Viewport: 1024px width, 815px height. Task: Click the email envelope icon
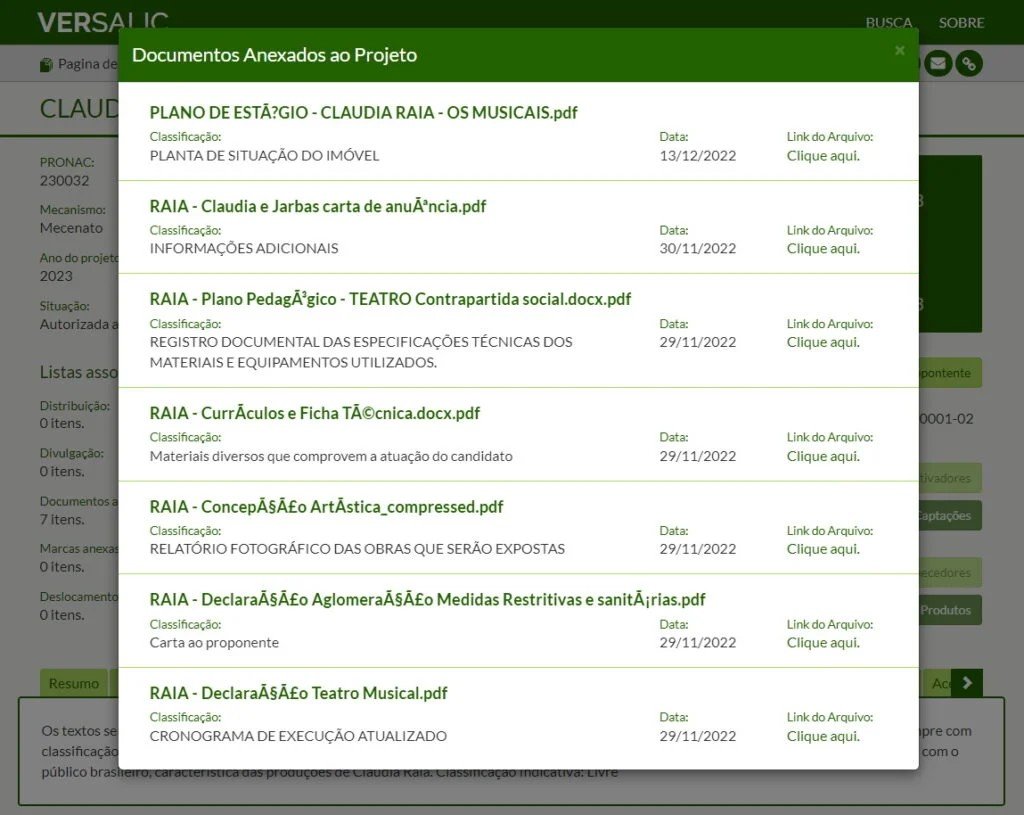937,64
